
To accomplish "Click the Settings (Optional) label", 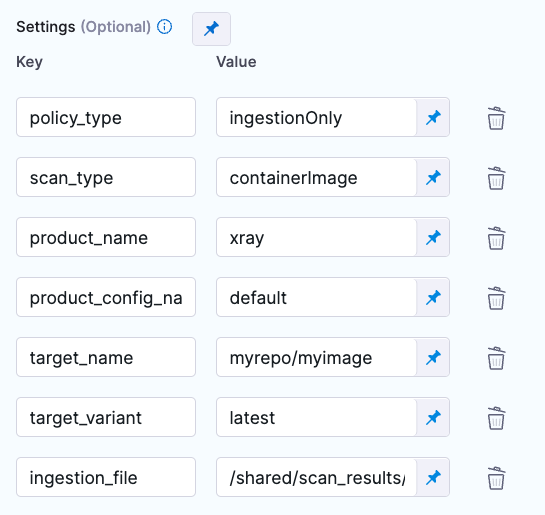I will pyautogui.click(x=83, y=27).
